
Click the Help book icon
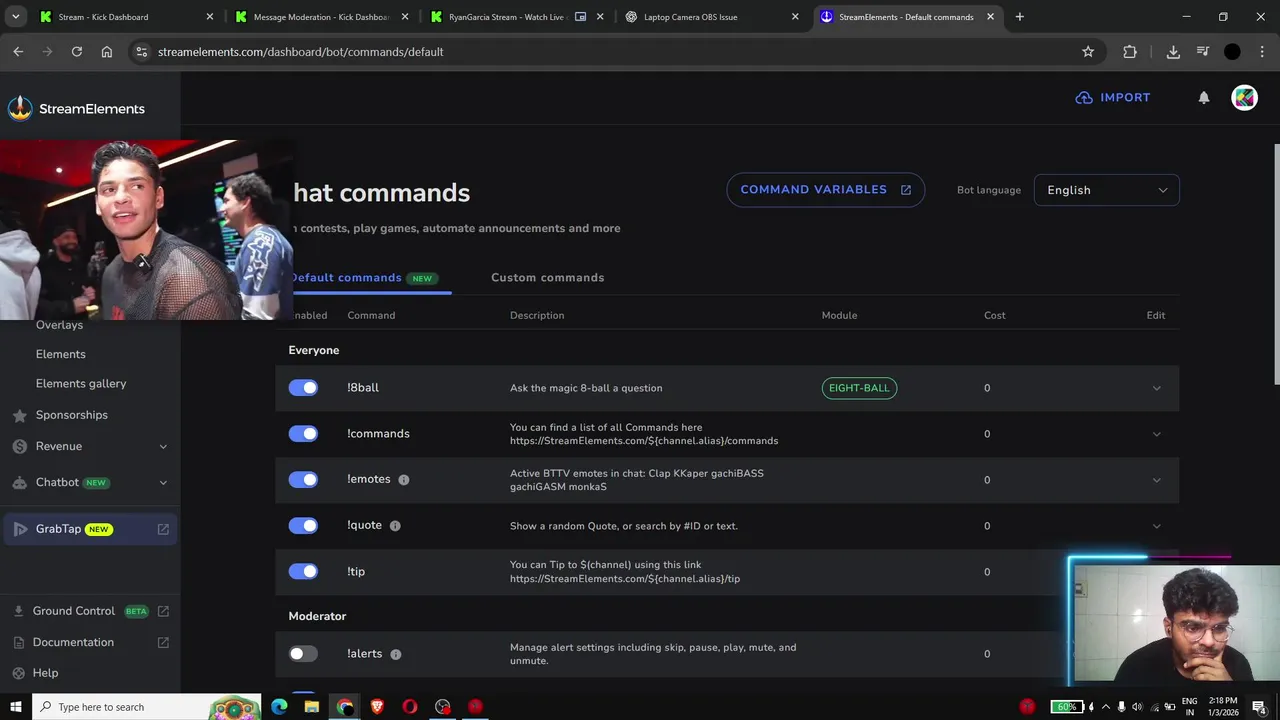click(19, 673)
